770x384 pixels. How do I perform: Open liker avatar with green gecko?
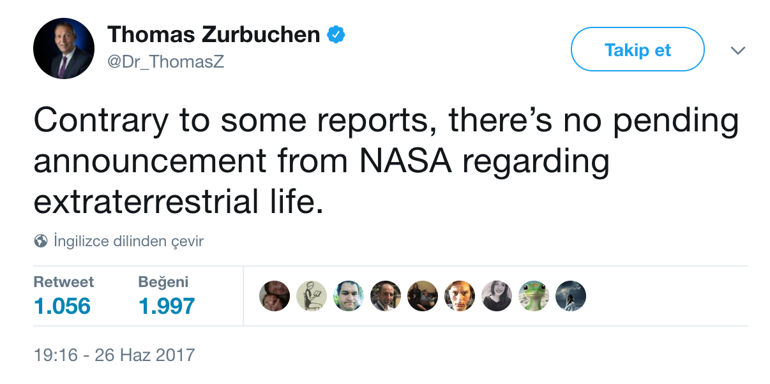coord(533,296)
